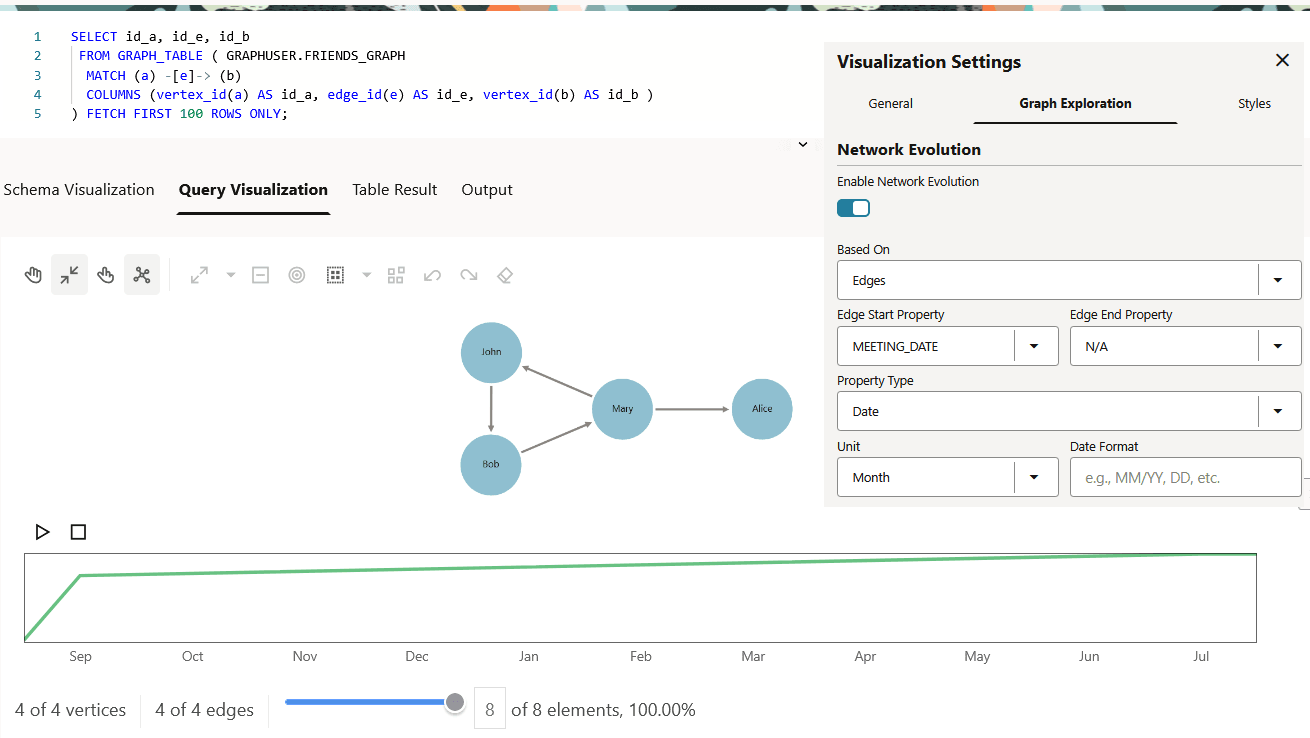Click the Apr marker on the timeline
The height and width of the screenshot is (738, 1310).
[865, 656]
